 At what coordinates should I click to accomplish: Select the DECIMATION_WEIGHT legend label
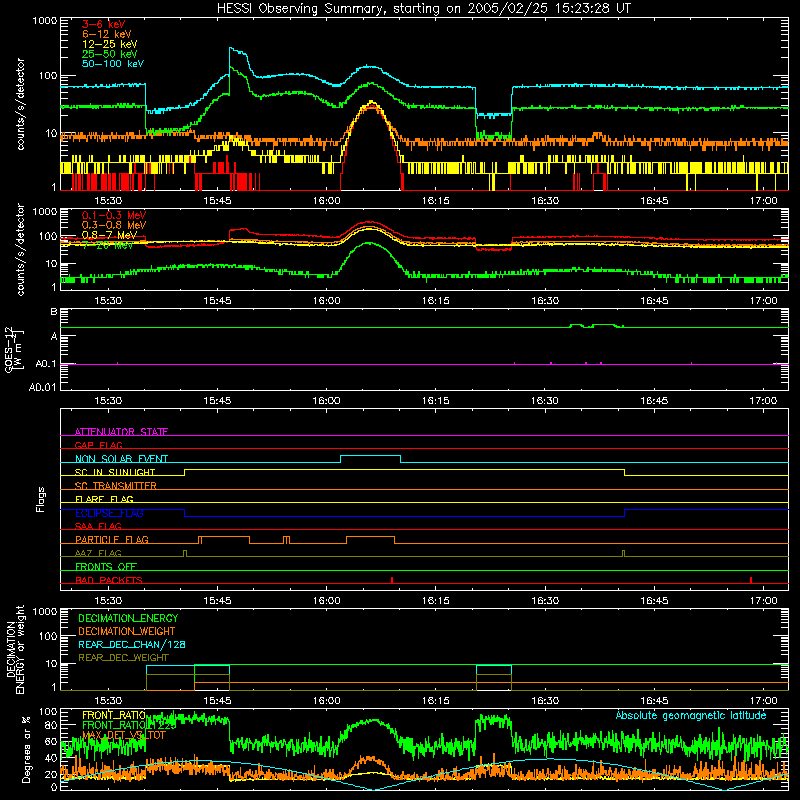[127, 631]
